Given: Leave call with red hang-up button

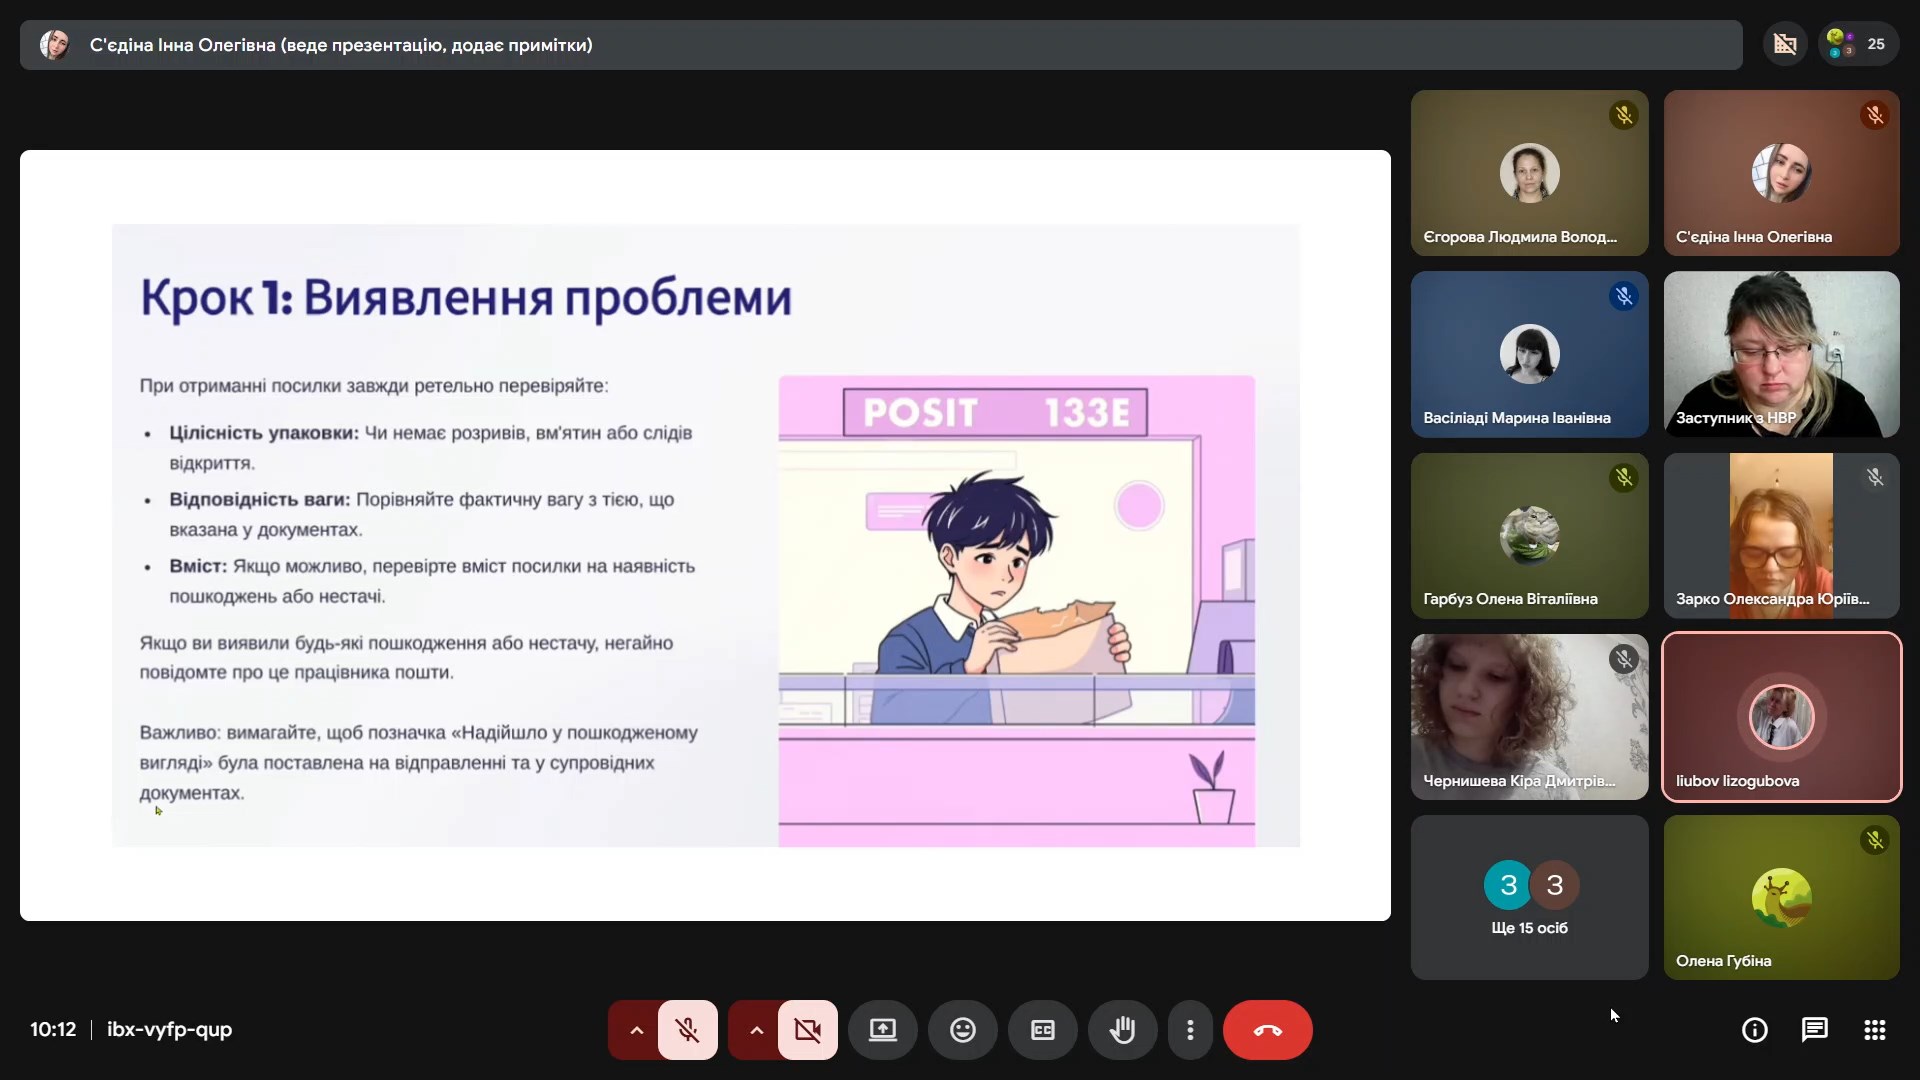Looking at the screenshot, I should [1267, 1030].
